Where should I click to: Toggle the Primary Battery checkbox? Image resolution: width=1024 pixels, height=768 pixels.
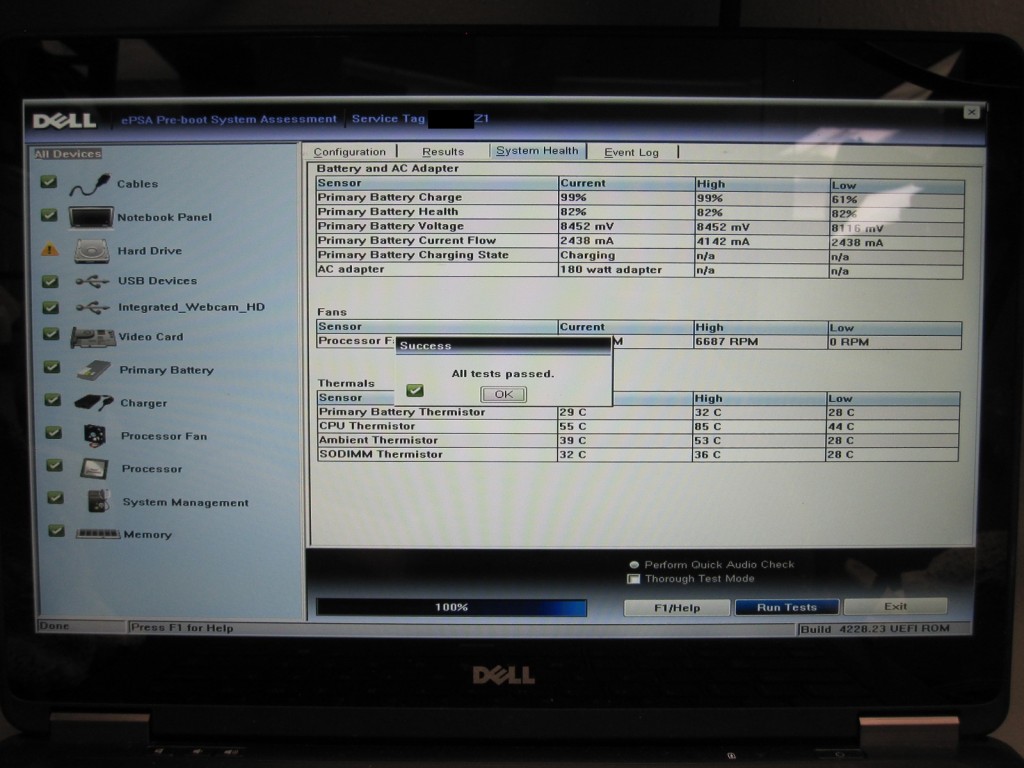click(52, 367)
